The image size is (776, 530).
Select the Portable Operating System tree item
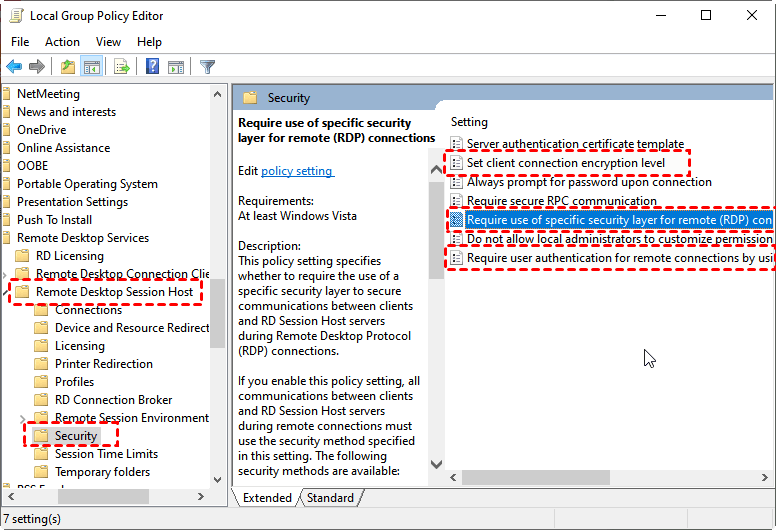coord(87,184)
